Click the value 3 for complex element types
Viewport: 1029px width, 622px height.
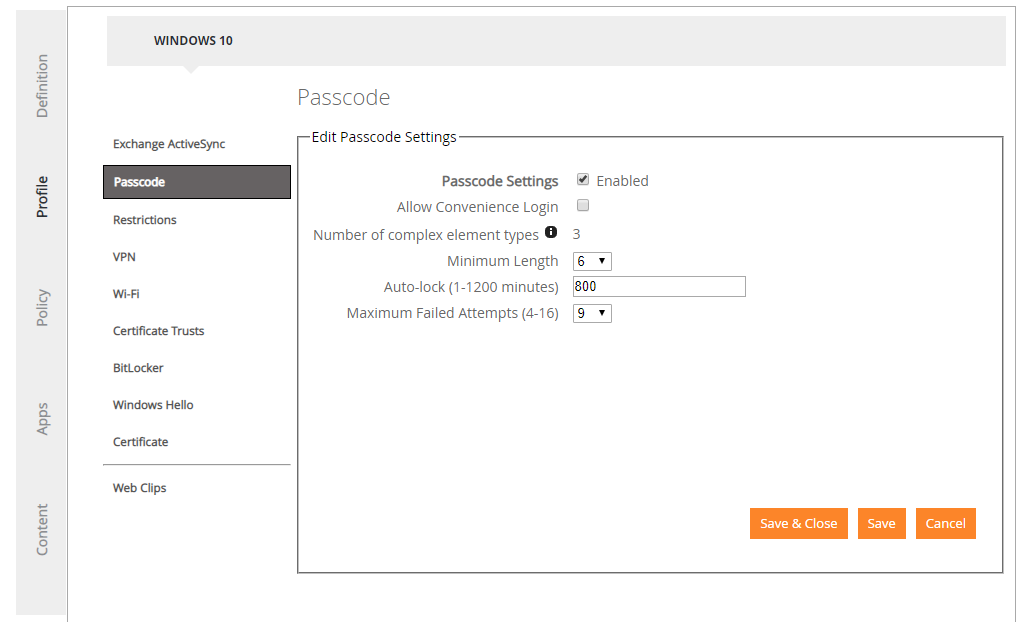coord(576,234)
